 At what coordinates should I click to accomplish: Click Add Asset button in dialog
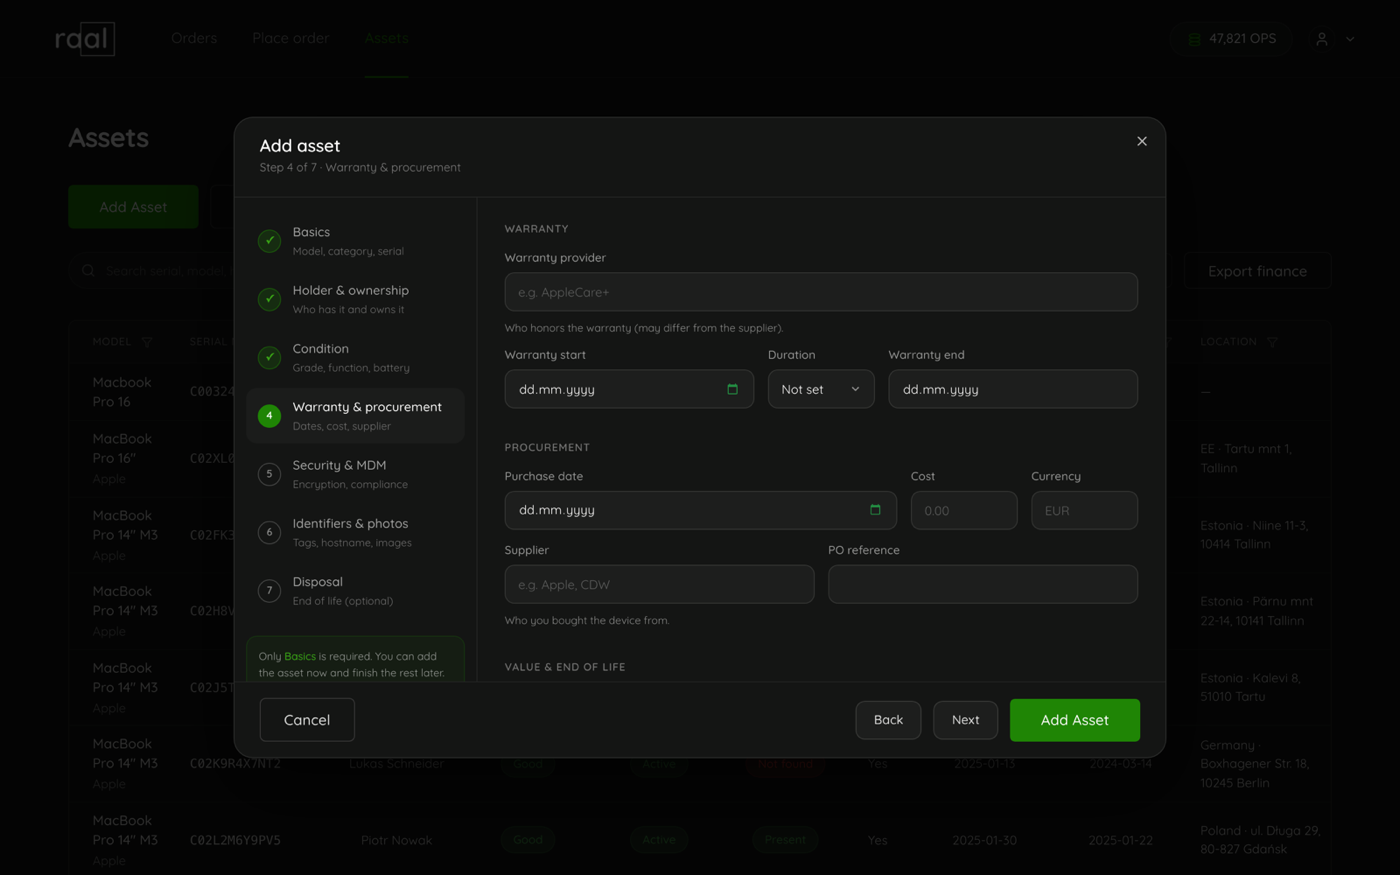tap(1075, 720)
